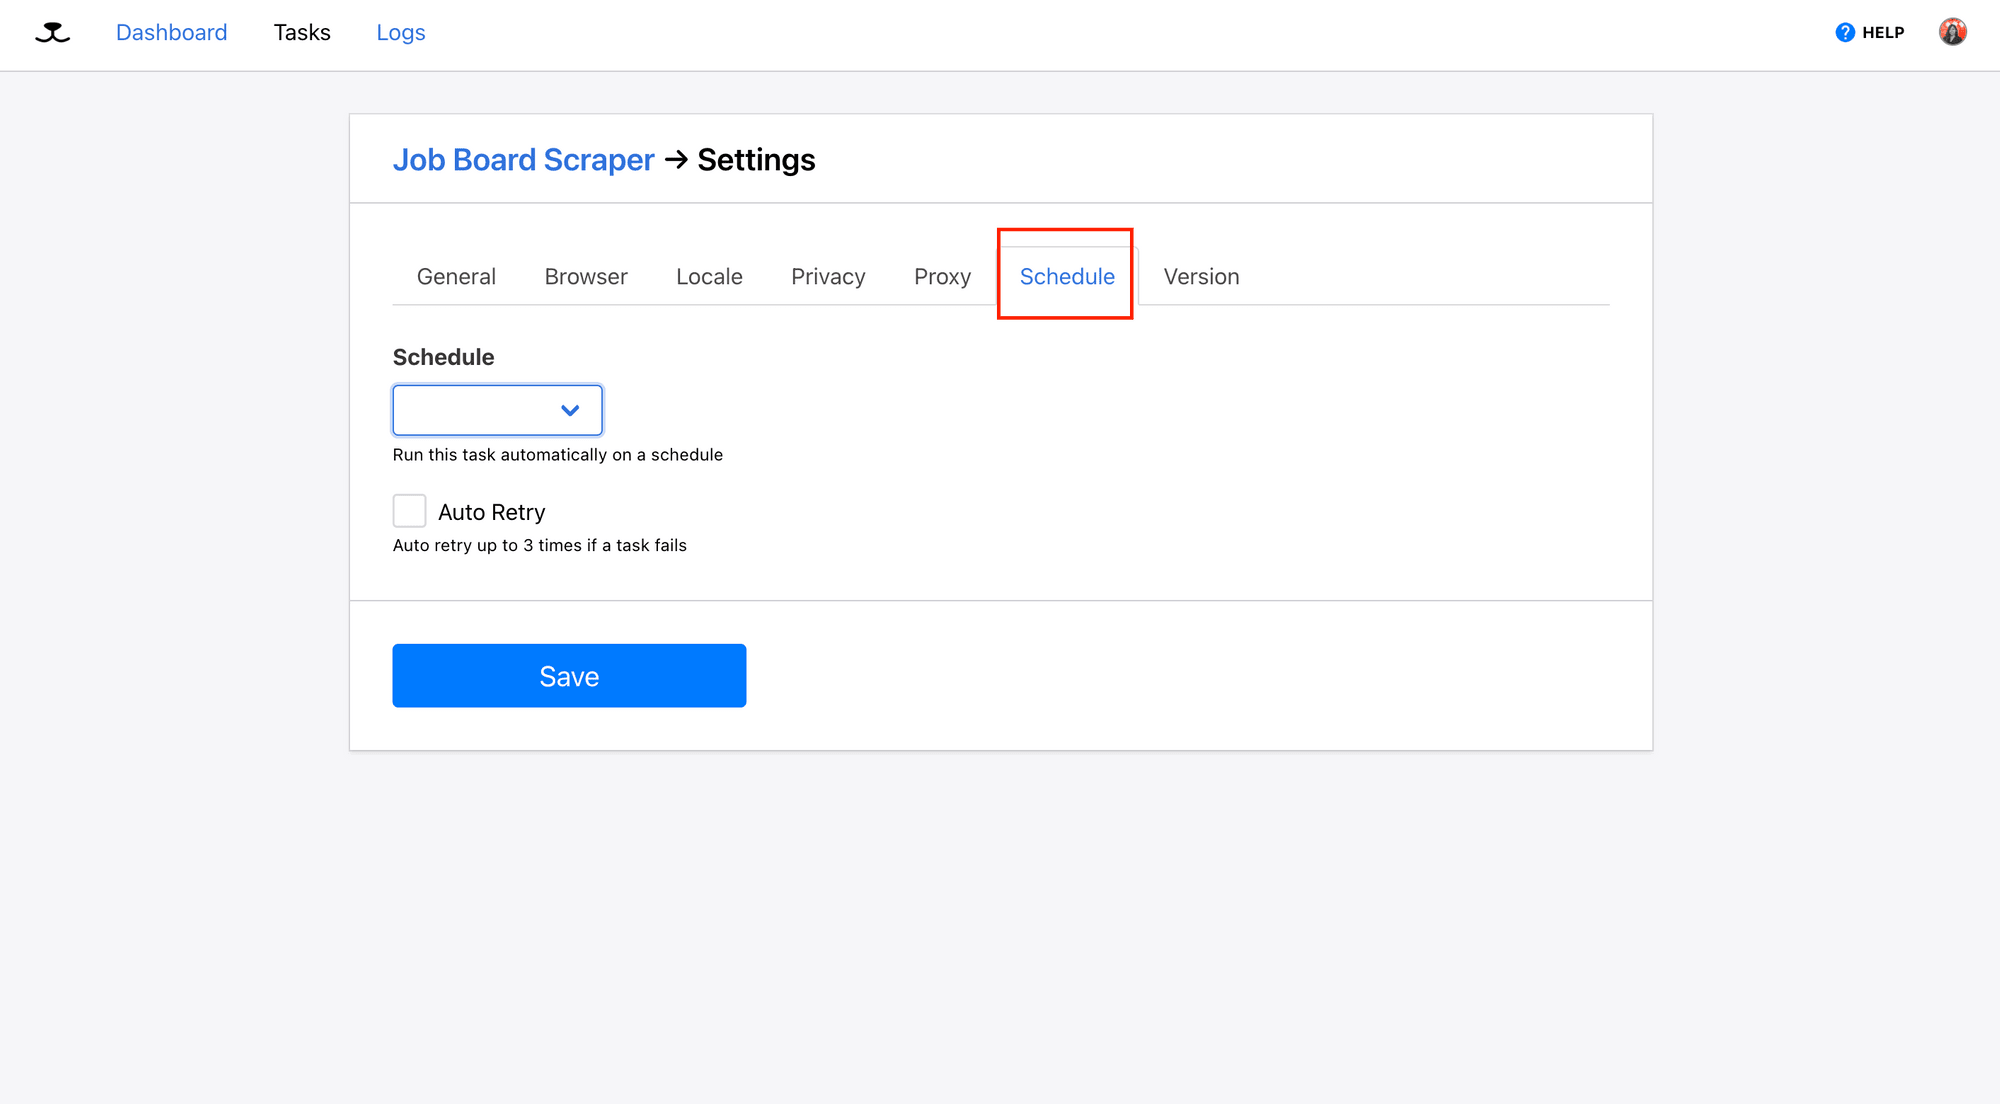This screenshot has height=1104, width=2000.
Task: Switch to the Proxy tab
Action: click(x=942, y=277)
